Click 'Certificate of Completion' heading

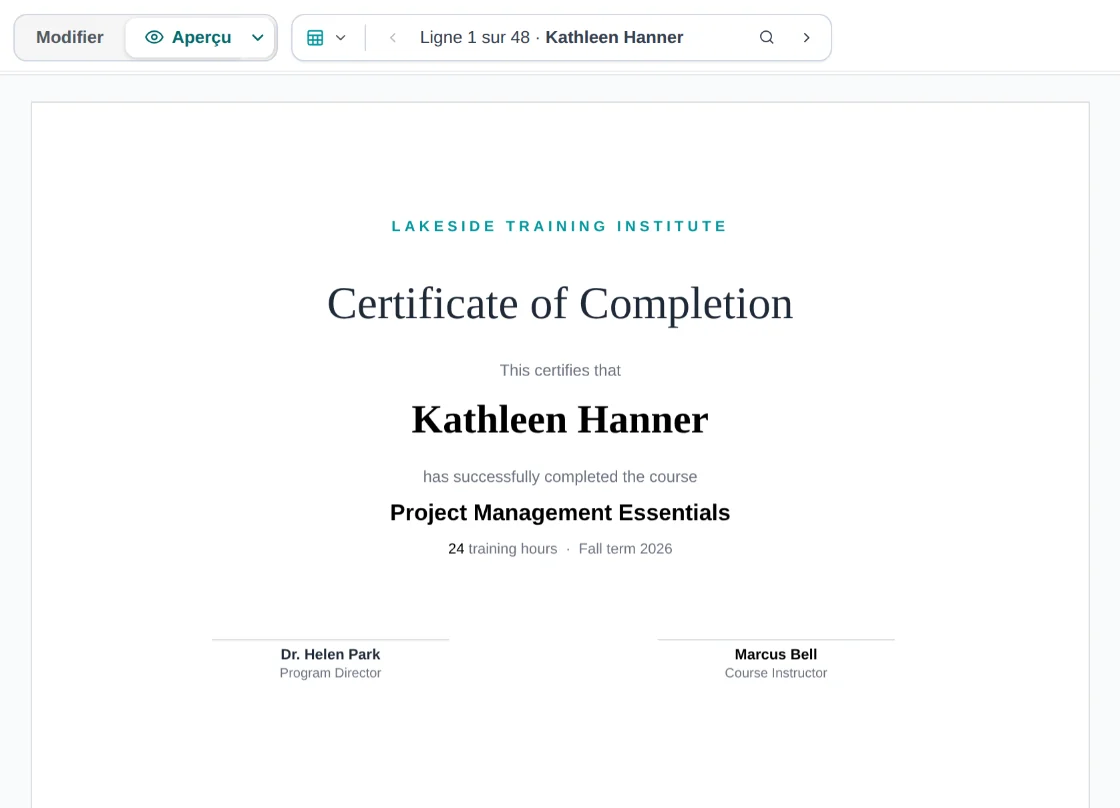[x=560, y=304]
